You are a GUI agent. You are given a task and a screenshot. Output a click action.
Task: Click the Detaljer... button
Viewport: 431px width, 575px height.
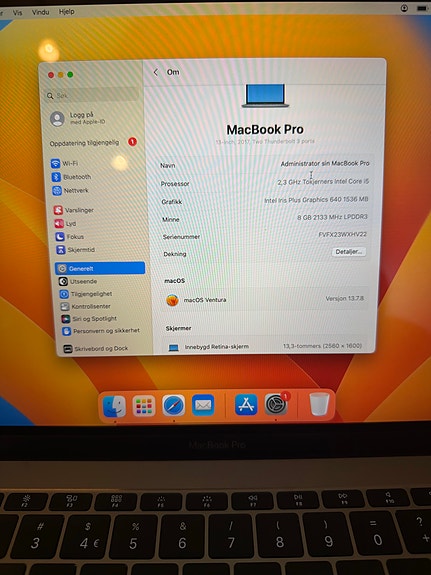click(349, 252)
